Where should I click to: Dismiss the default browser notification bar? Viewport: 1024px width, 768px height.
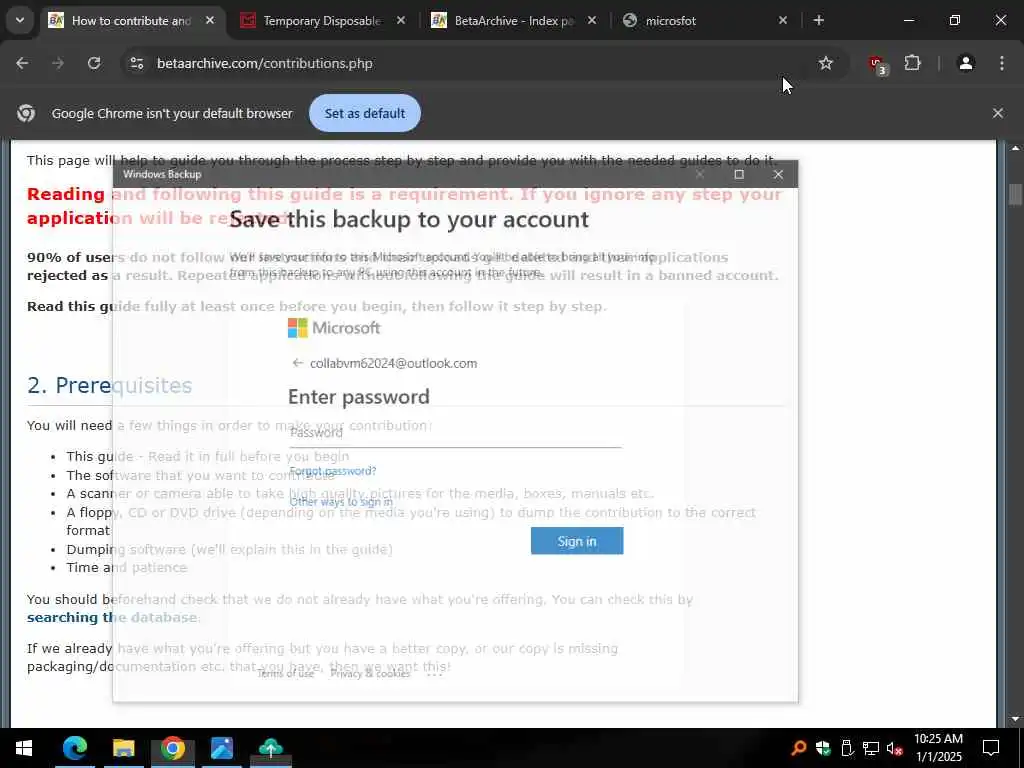(997, 113)
